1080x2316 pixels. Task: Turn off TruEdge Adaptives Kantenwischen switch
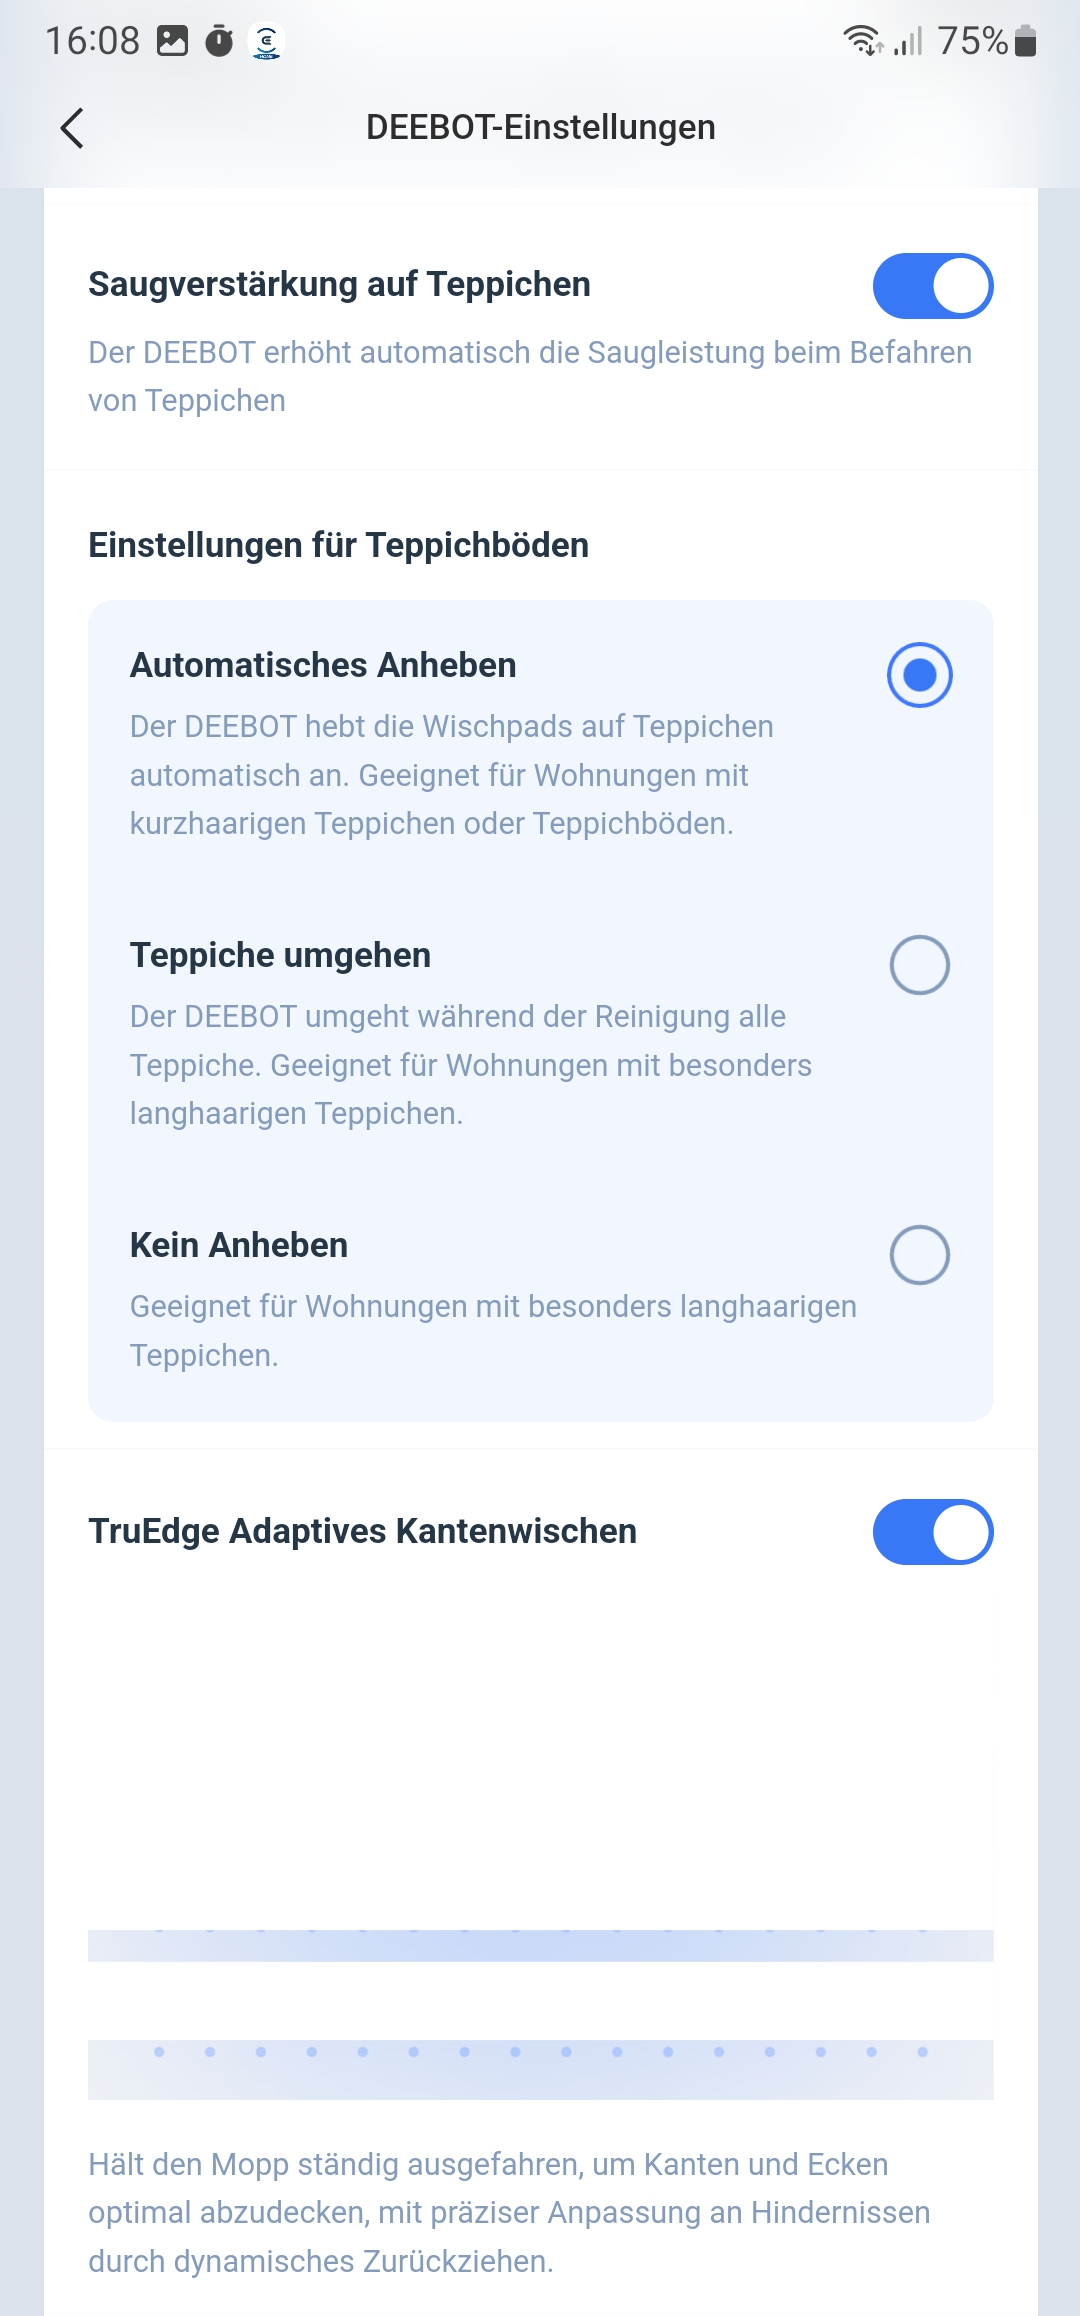point(932,1532)
